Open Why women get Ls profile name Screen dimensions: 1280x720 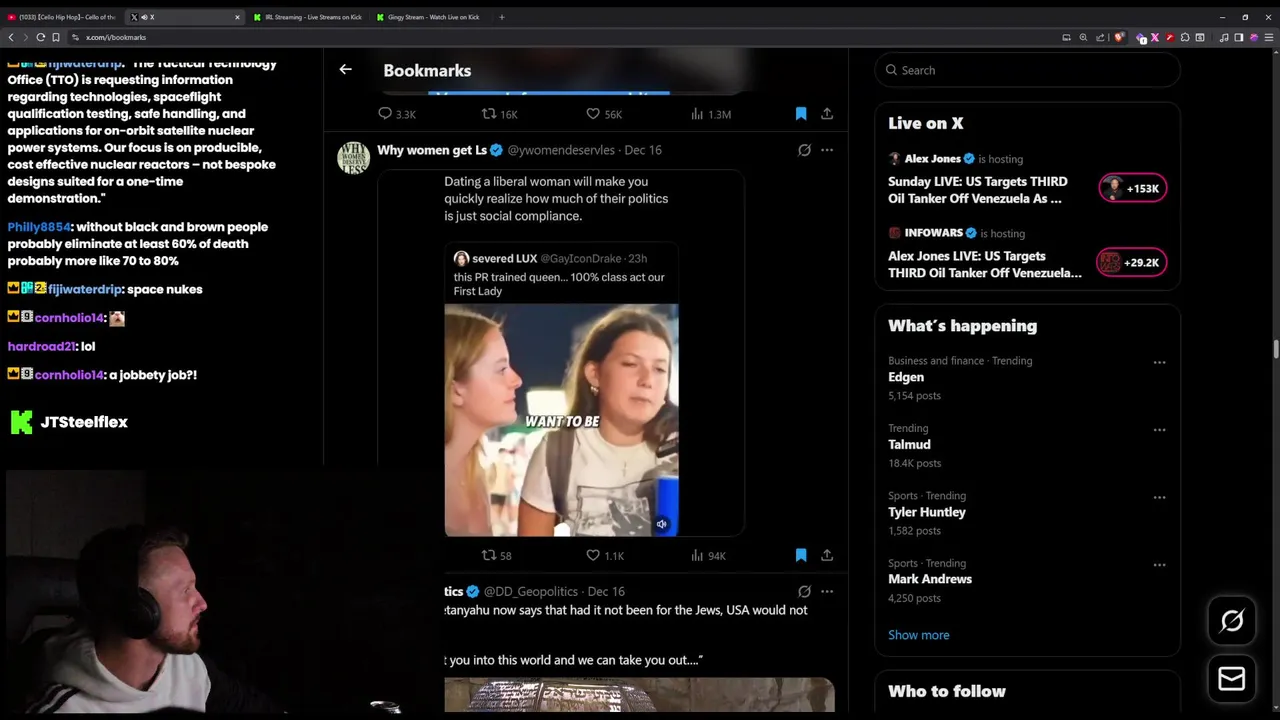click(432, 150)
